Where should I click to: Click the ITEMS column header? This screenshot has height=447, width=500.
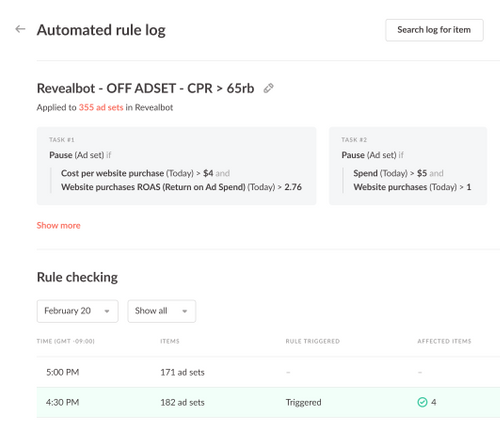170,341
